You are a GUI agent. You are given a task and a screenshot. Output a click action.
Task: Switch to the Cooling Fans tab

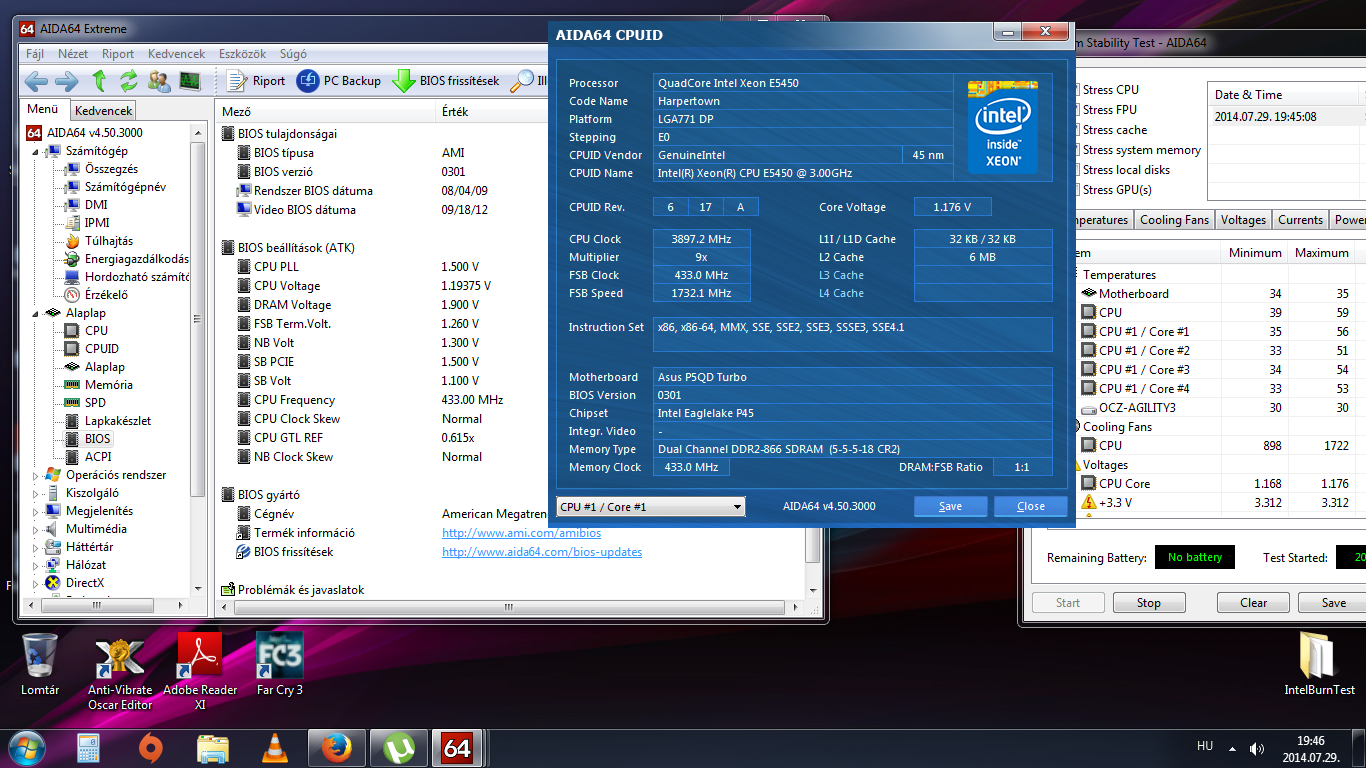pyautogui.click(x=1174, y=220)
